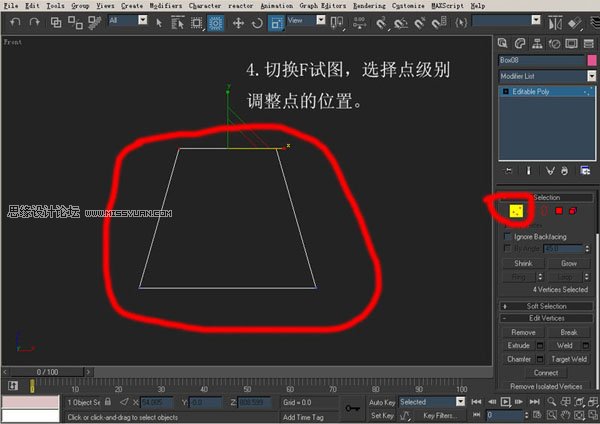
Task: Click the Play Animation button
Action: (x=505, y=402)
